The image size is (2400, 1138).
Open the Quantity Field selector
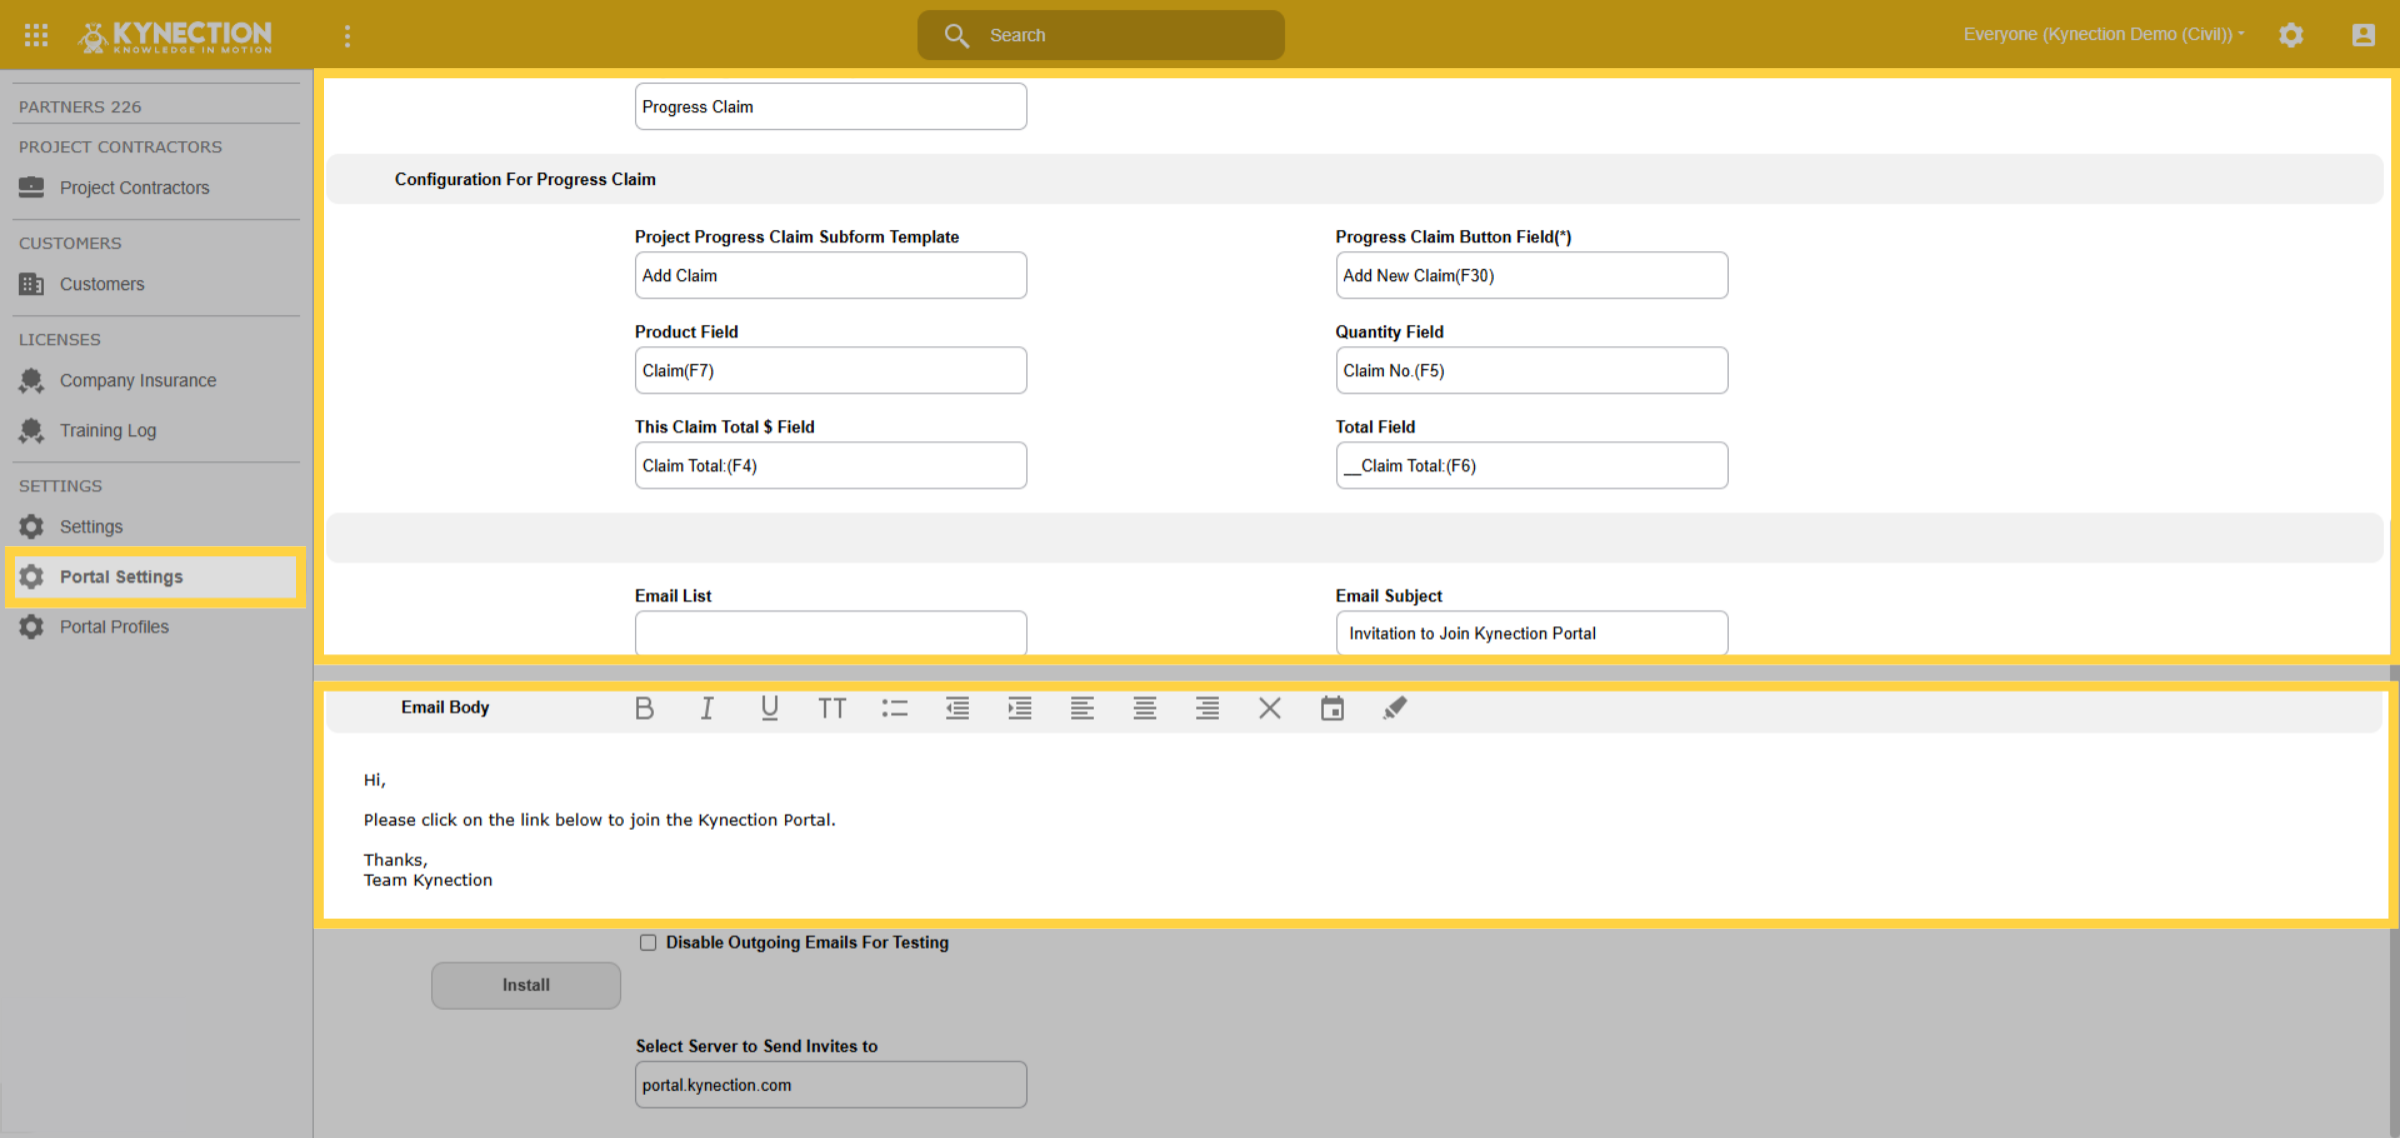tap(1531, 370)
